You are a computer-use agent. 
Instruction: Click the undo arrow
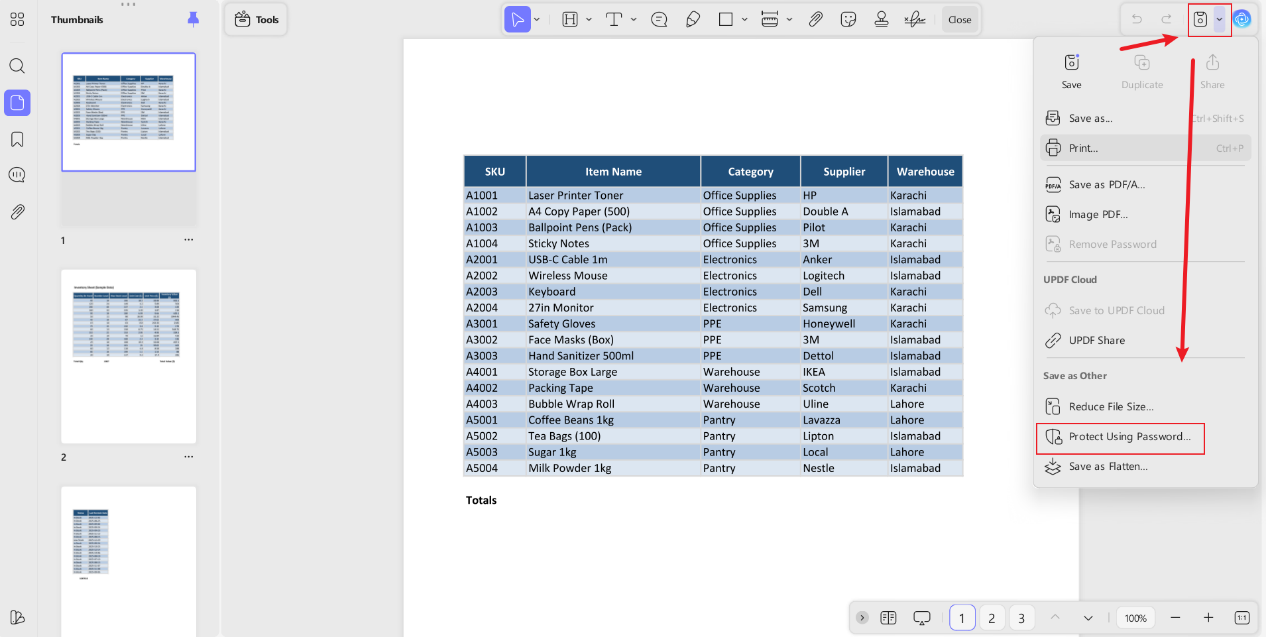click(1136, 19)
